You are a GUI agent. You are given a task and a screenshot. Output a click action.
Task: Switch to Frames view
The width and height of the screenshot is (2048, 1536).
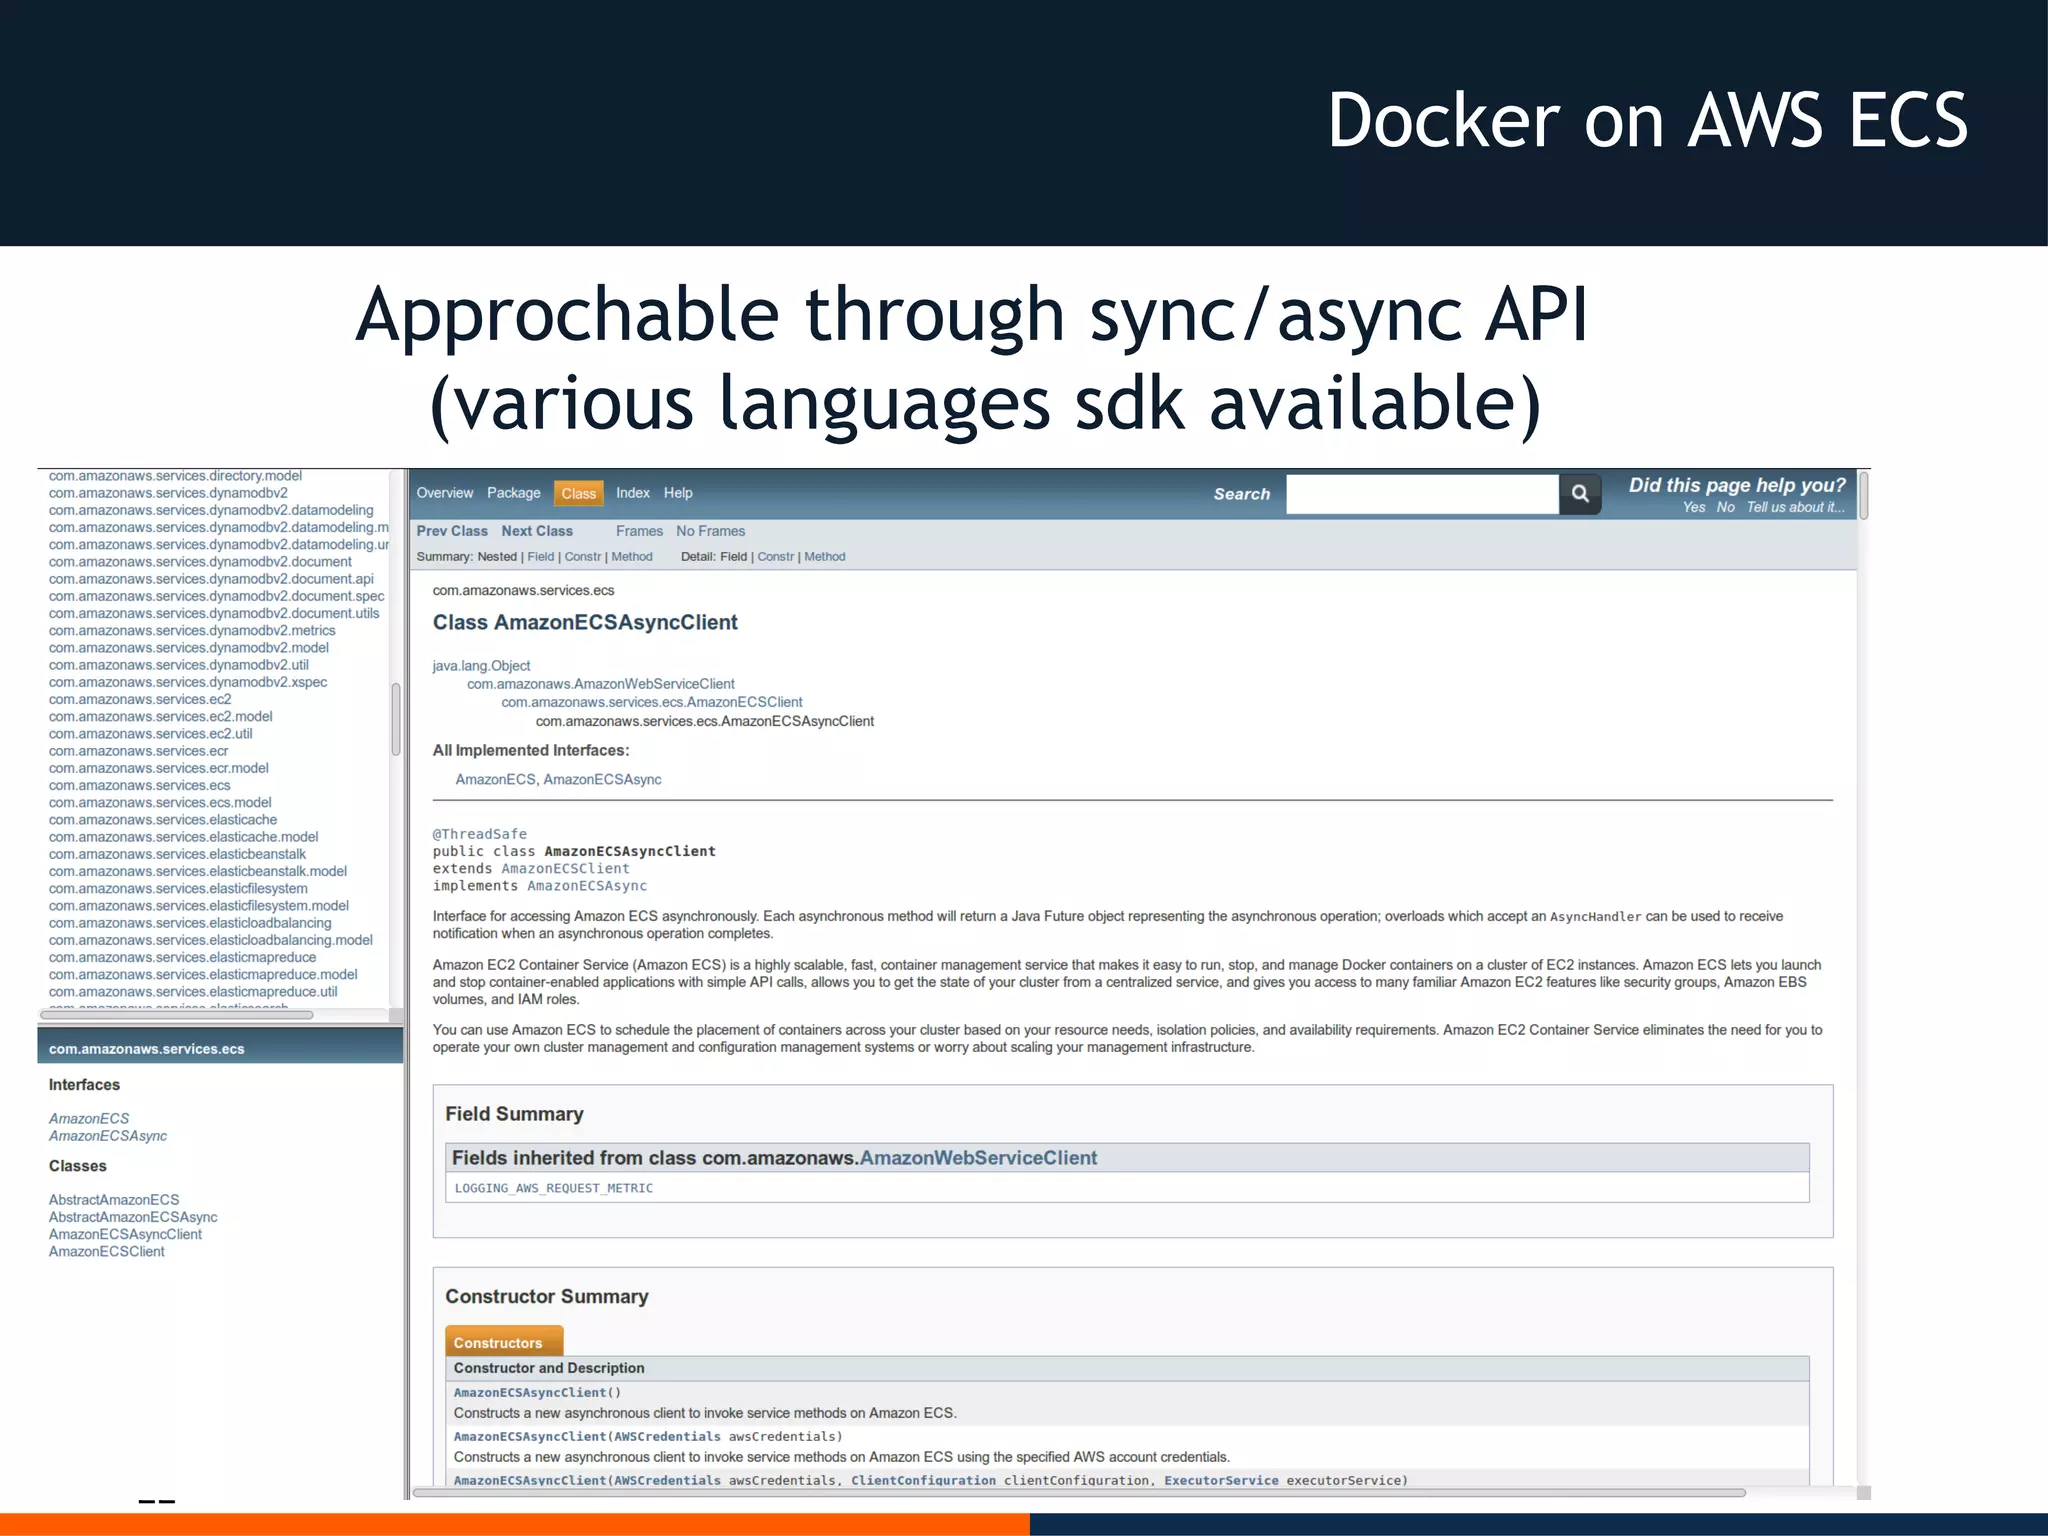click(639, 531)
